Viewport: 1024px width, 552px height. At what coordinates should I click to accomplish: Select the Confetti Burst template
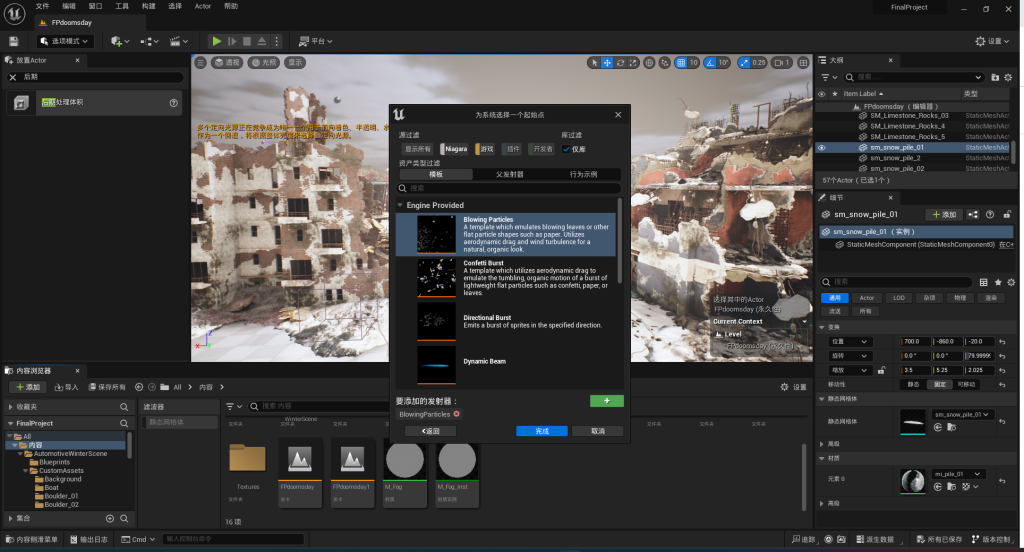pyautogui.click(x=506, y=278)
